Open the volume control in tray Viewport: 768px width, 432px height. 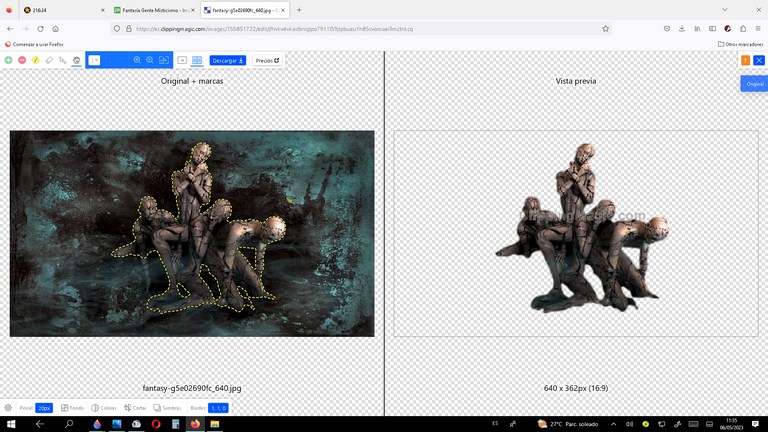pyautogui.click(x=629, y=424)
